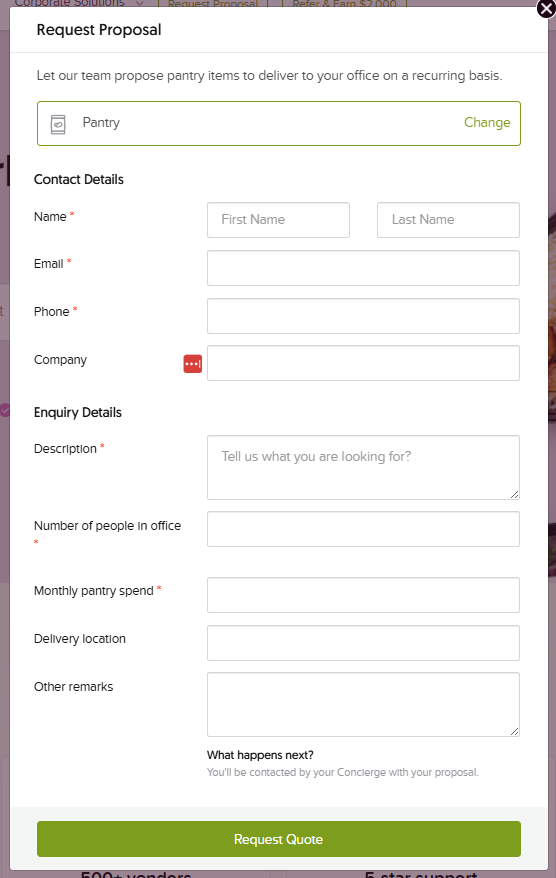Open Request Proposal in background nav
This screenshot has width=556, height=878.
coord(213,4)
